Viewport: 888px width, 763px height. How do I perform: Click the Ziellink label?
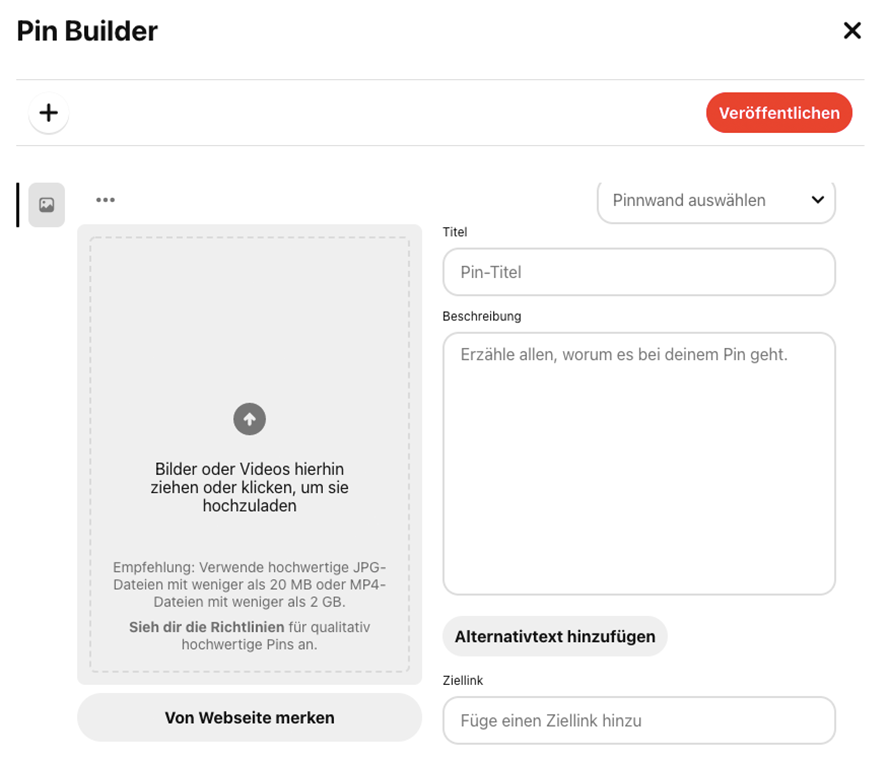point(463,680)
